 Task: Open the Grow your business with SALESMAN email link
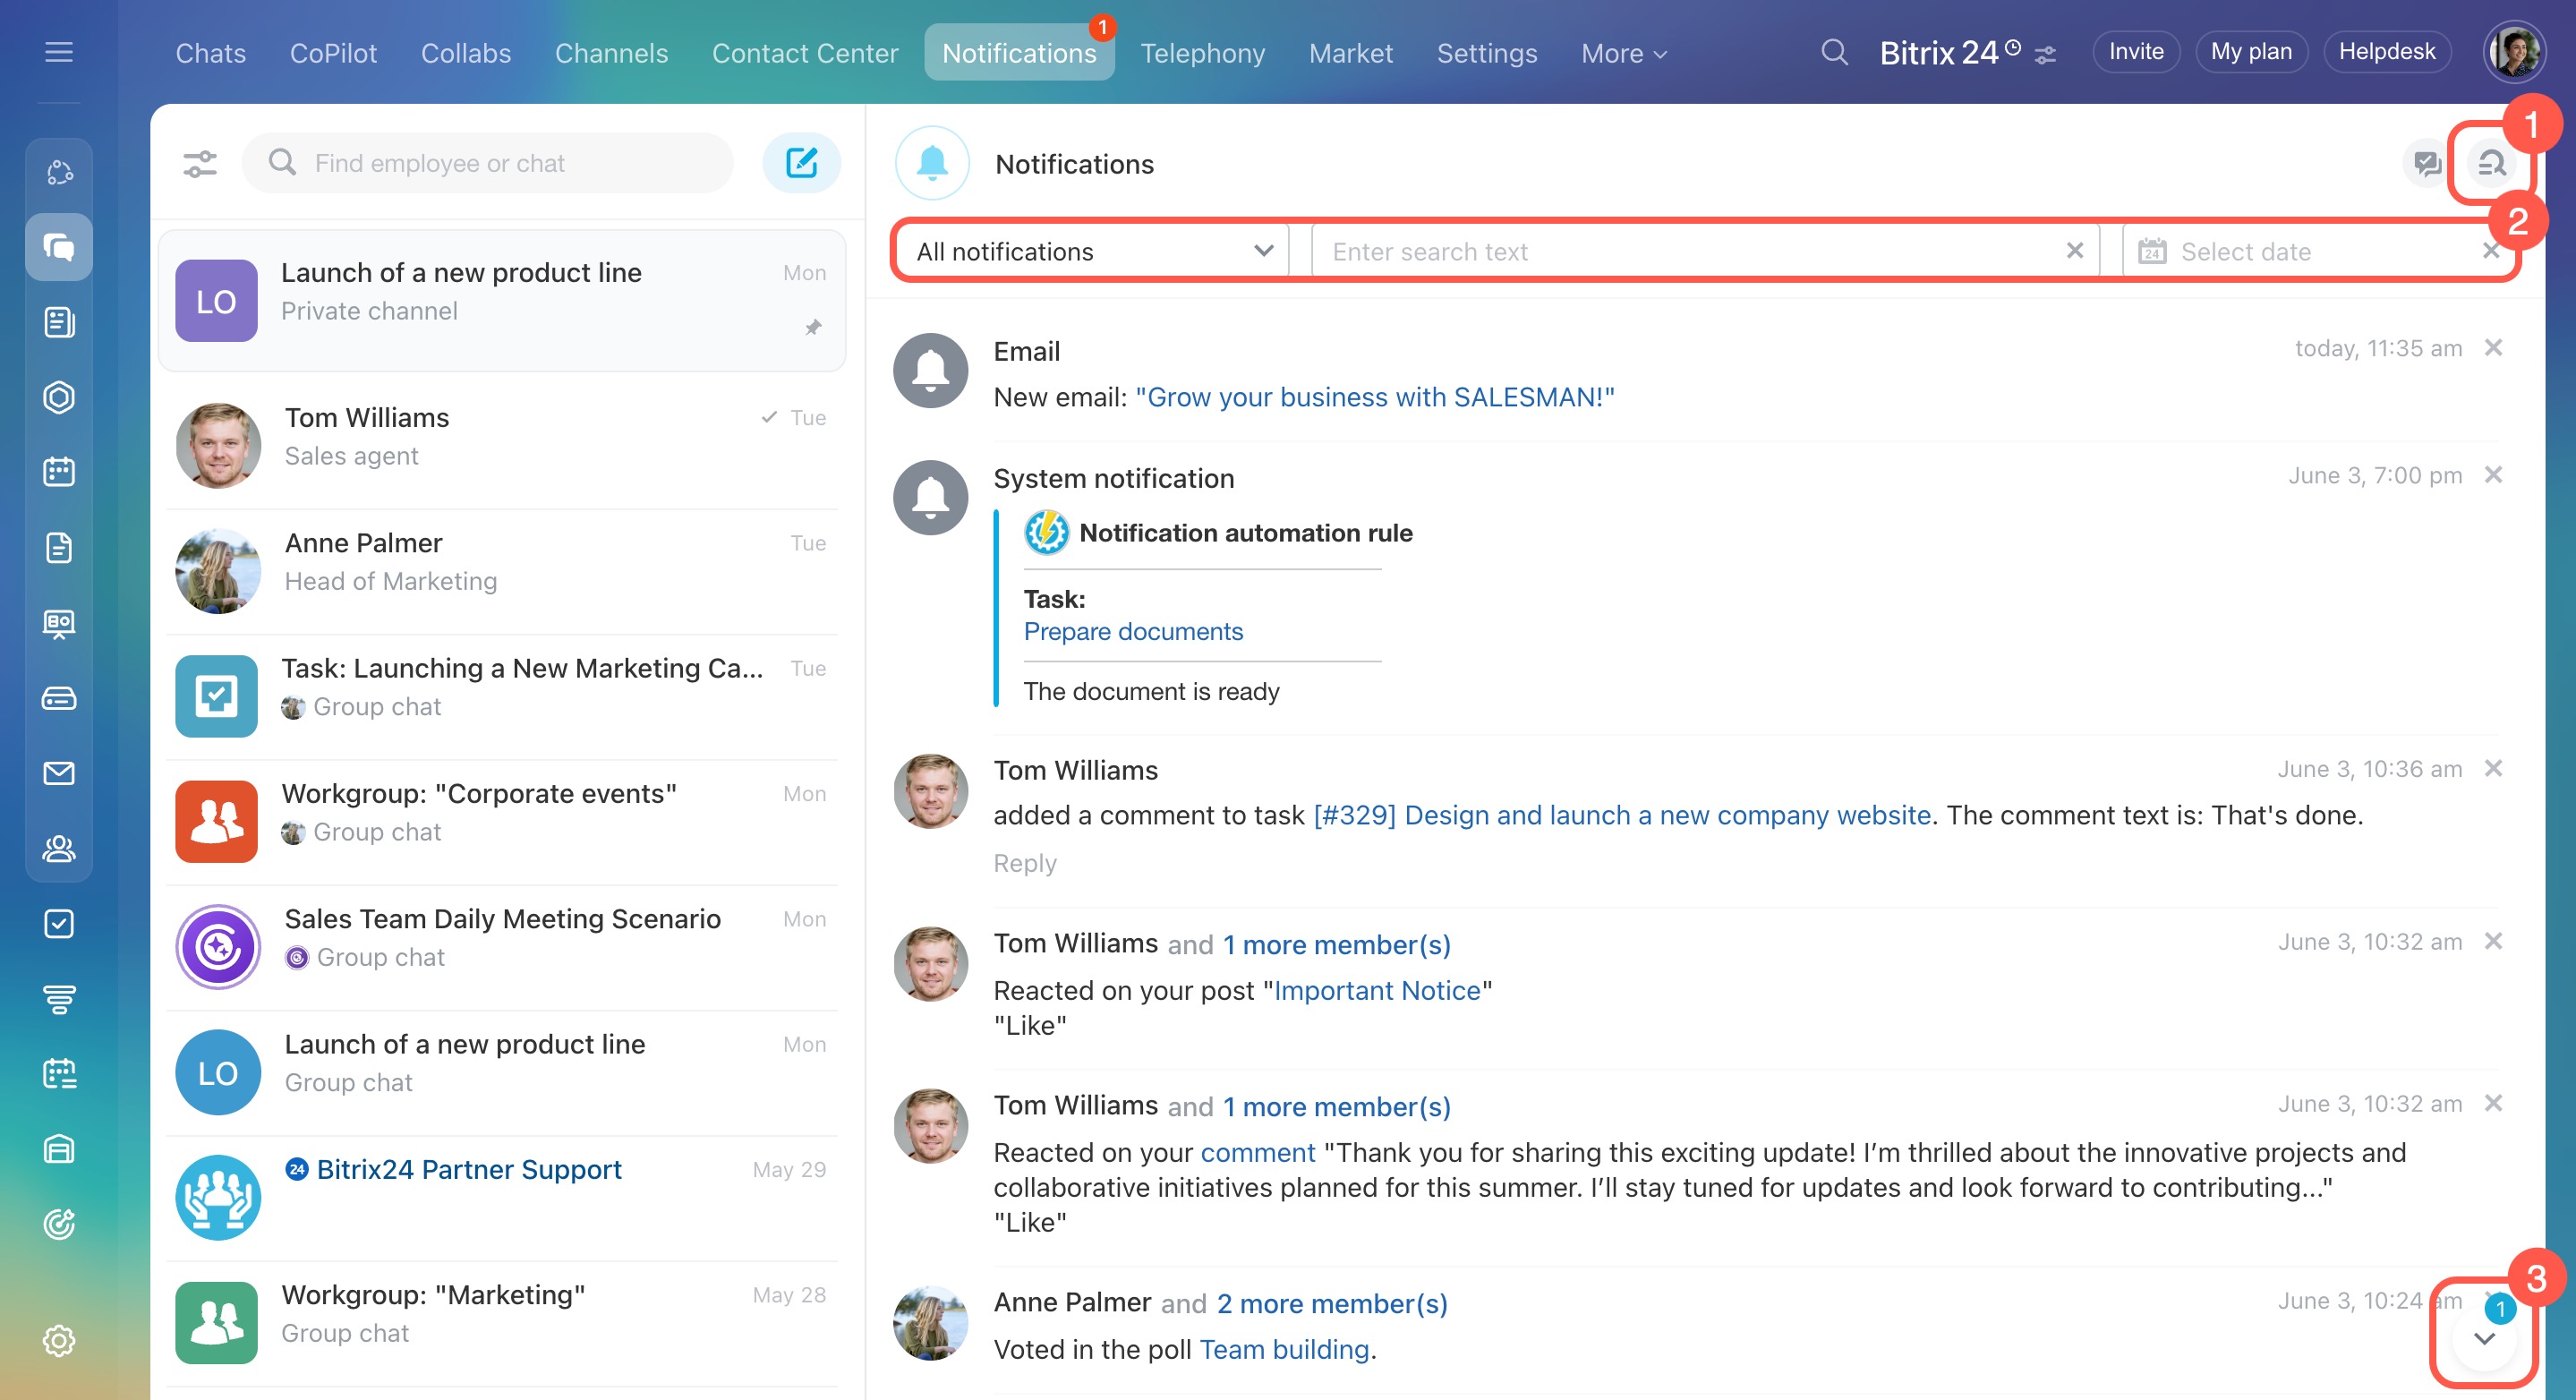coord(1375,397)
